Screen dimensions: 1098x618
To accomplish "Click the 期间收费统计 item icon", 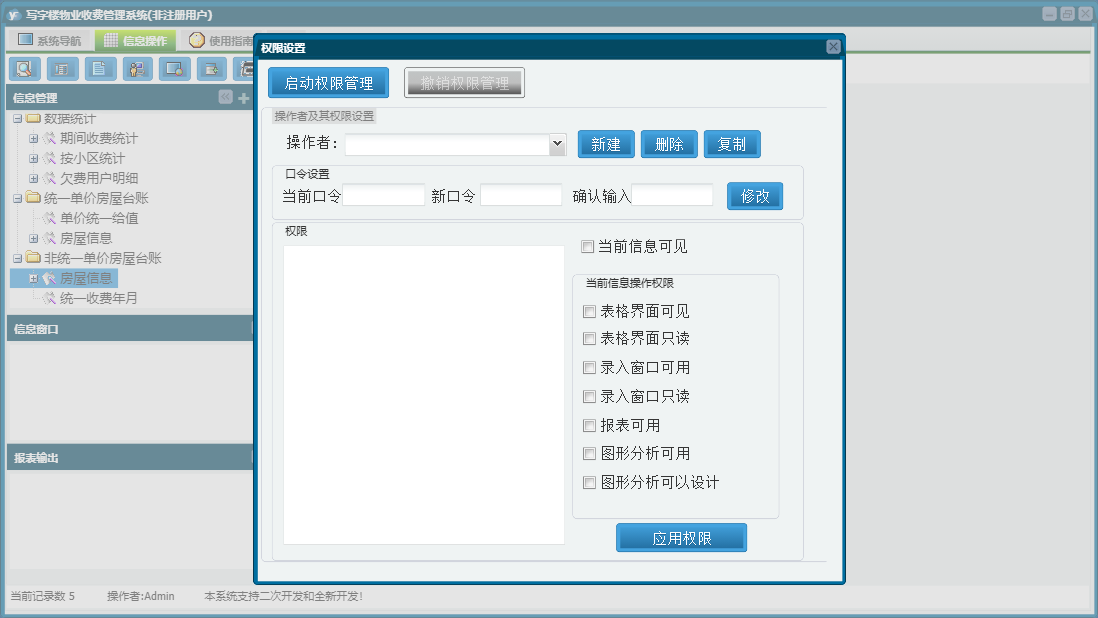I will pyautogui.click(x=50, y=139).
